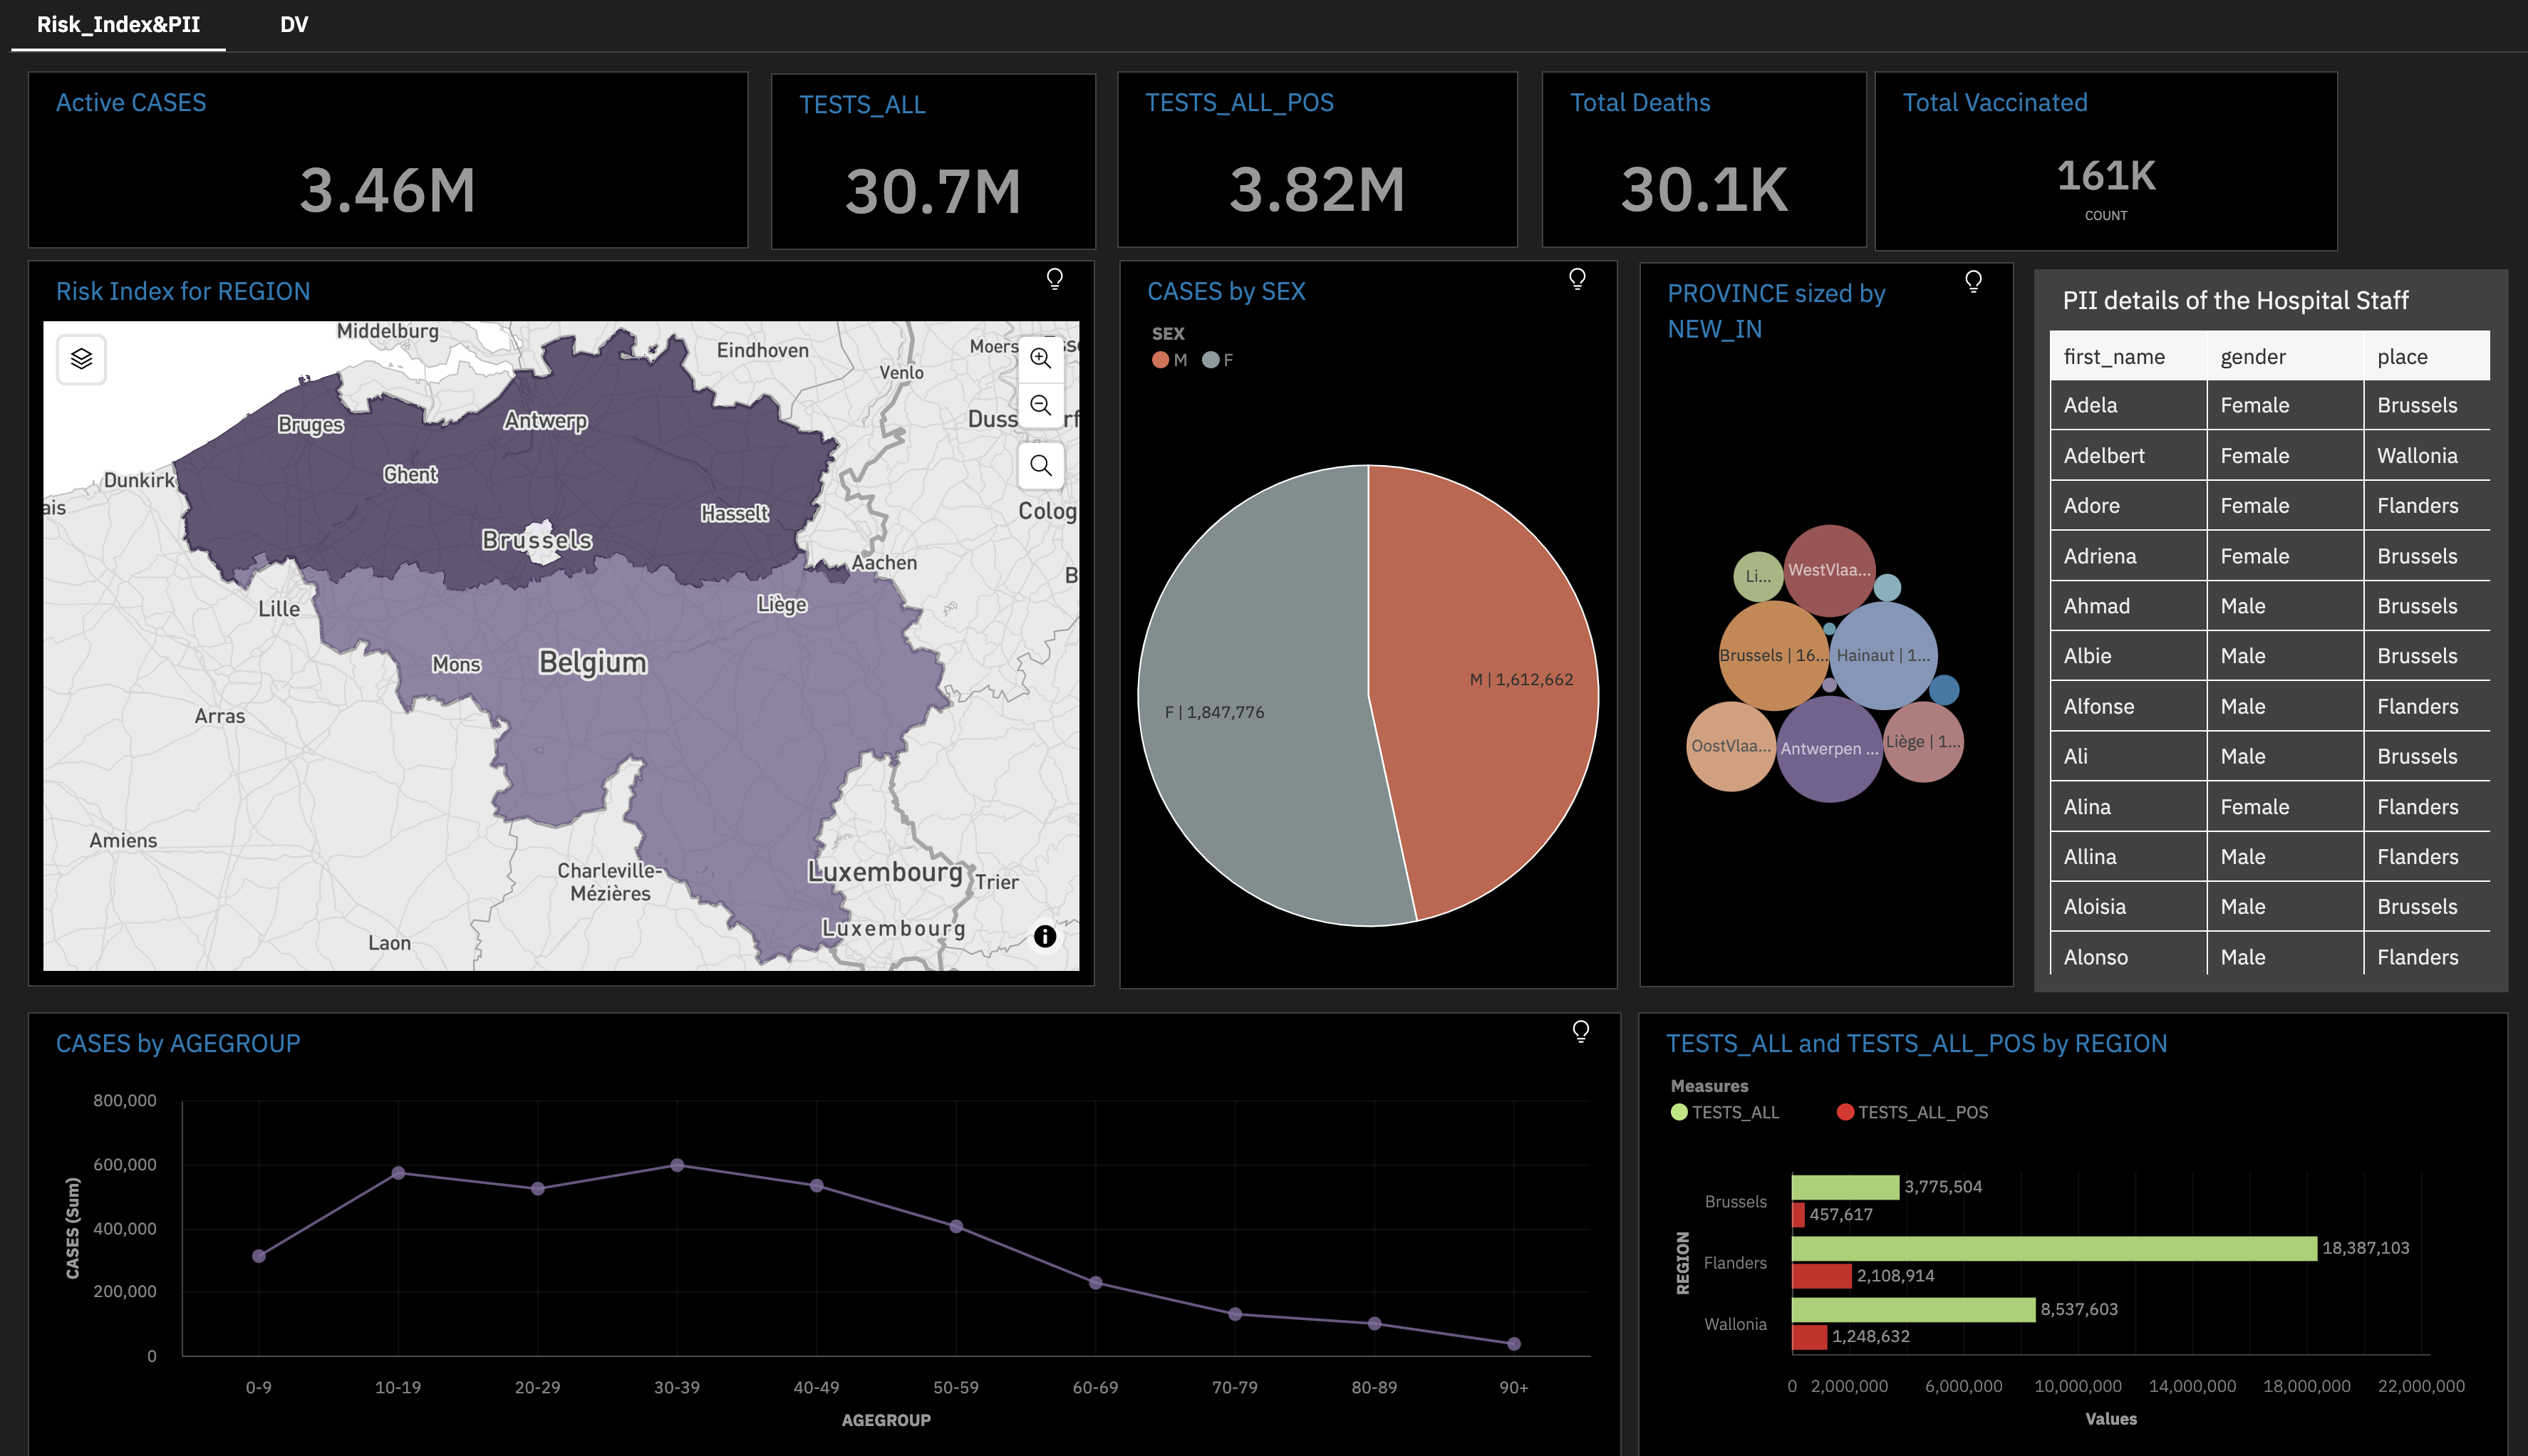Select the Antwerpen bubble
The image size is (2528, 1456).
[x=1829, y=749]
